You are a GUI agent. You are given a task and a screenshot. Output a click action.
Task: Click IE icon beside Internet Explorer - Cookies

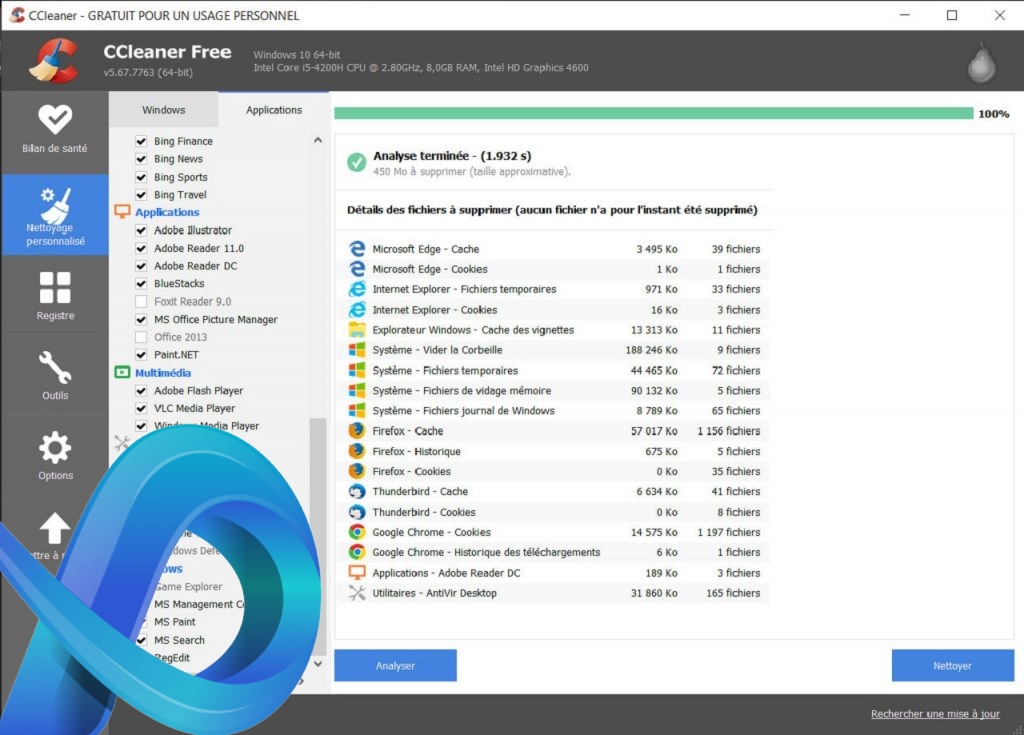click(x=357, y=310)
